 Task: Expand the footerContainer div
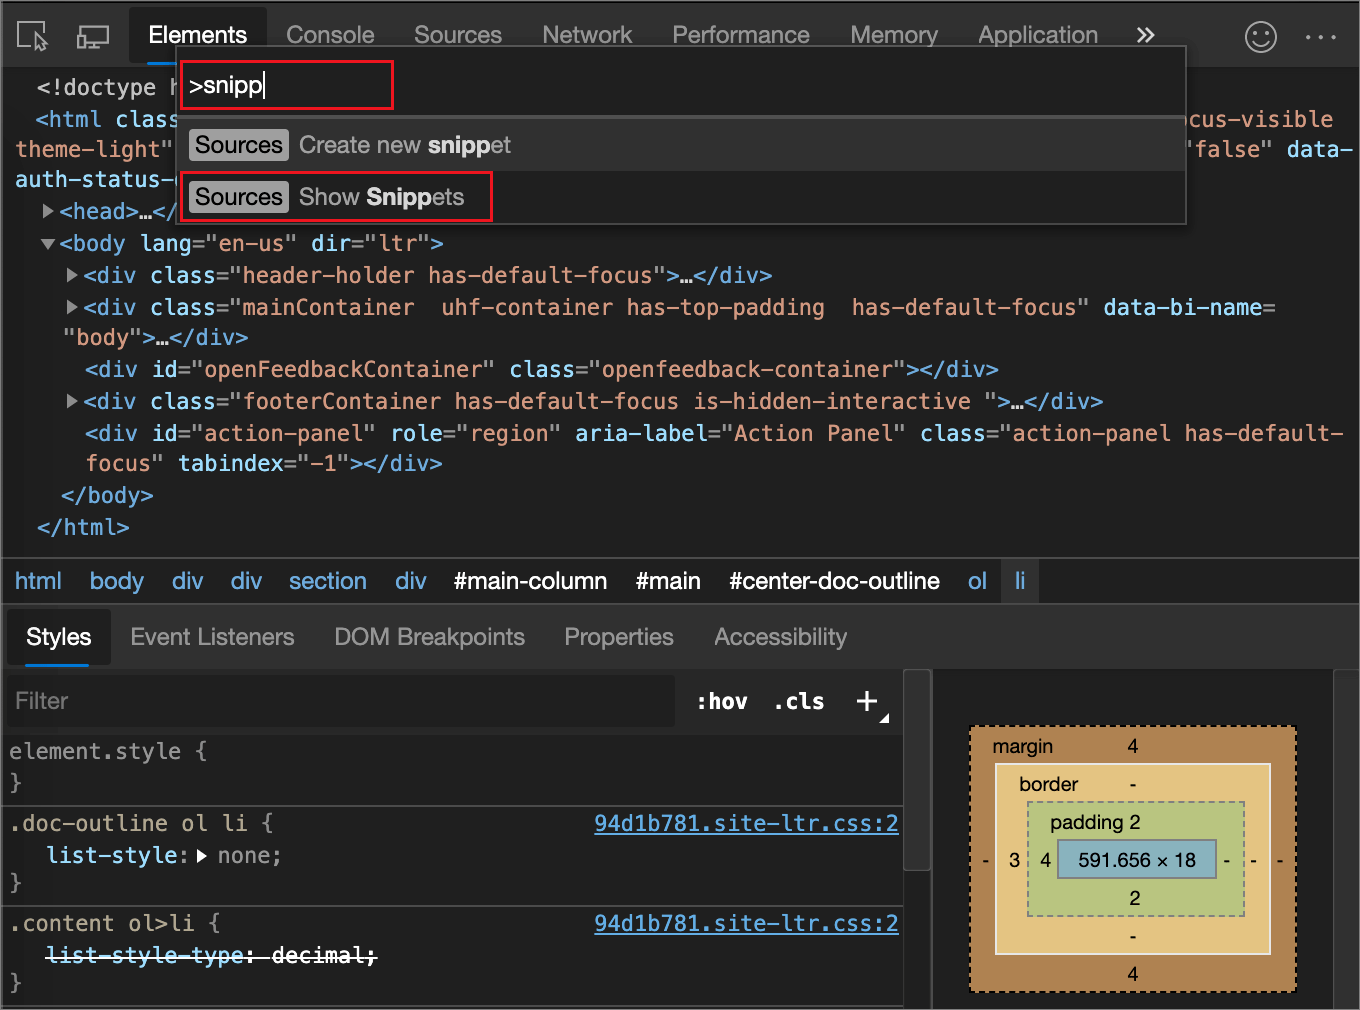pyautogui.click(x=70, y=401)
